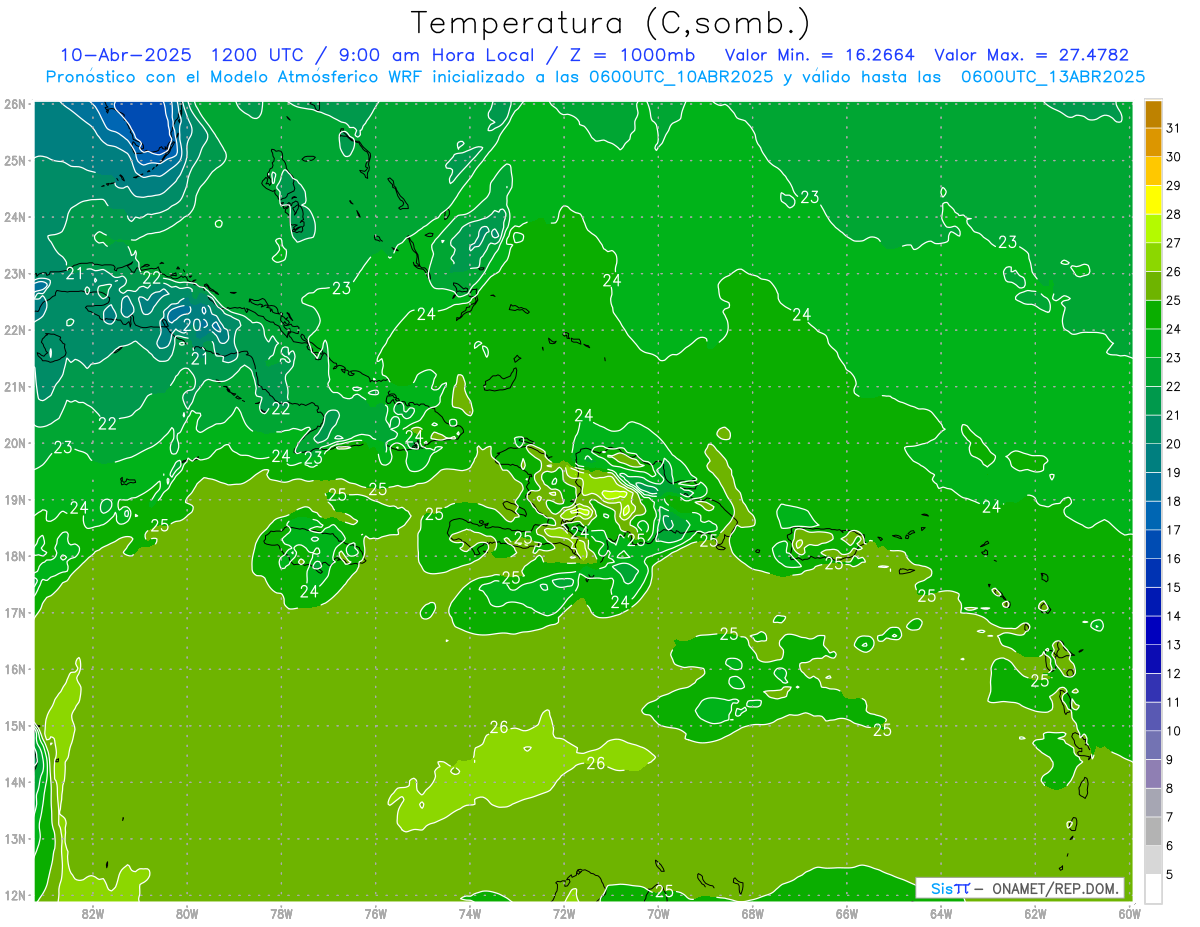Click the legend value '9'

1170,760
